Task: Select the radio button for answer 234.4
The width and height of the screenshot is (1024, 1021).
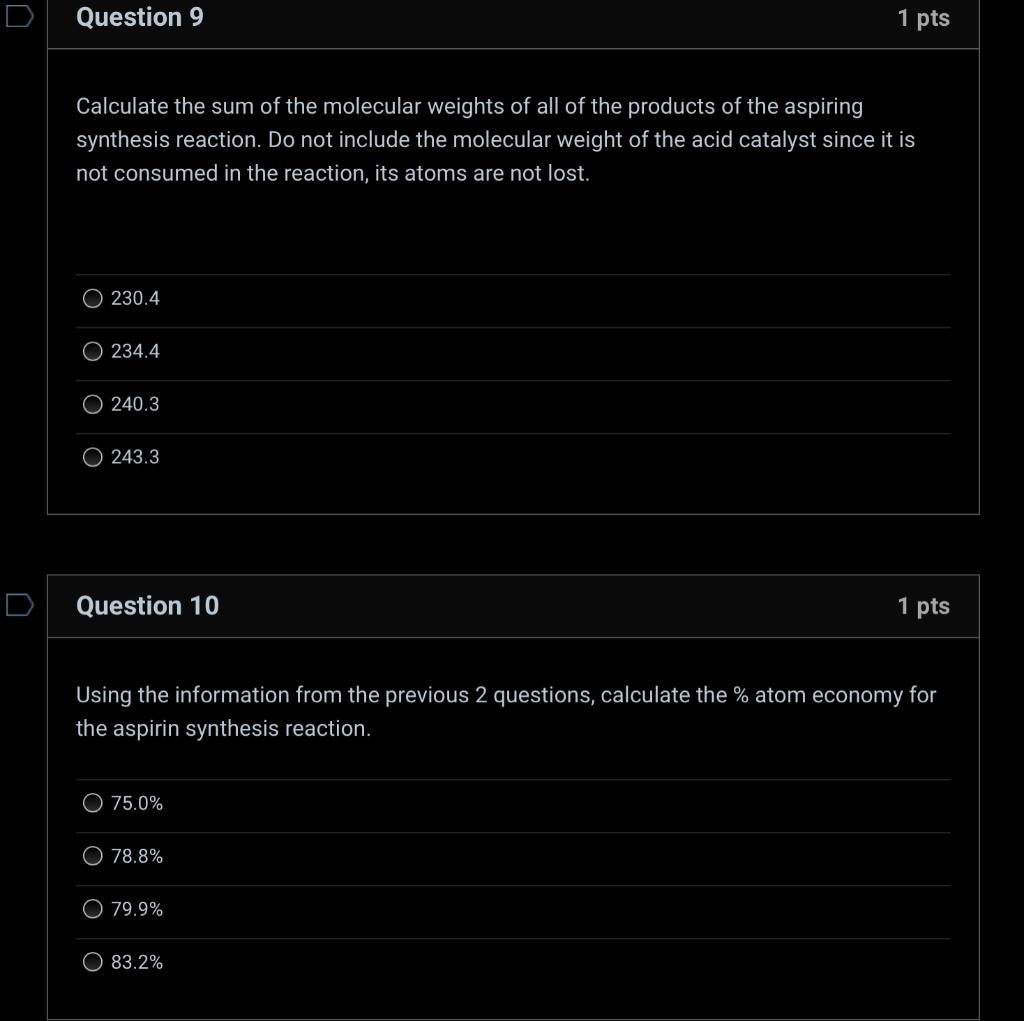Action: pyautogui.click(x=93, y=350)
